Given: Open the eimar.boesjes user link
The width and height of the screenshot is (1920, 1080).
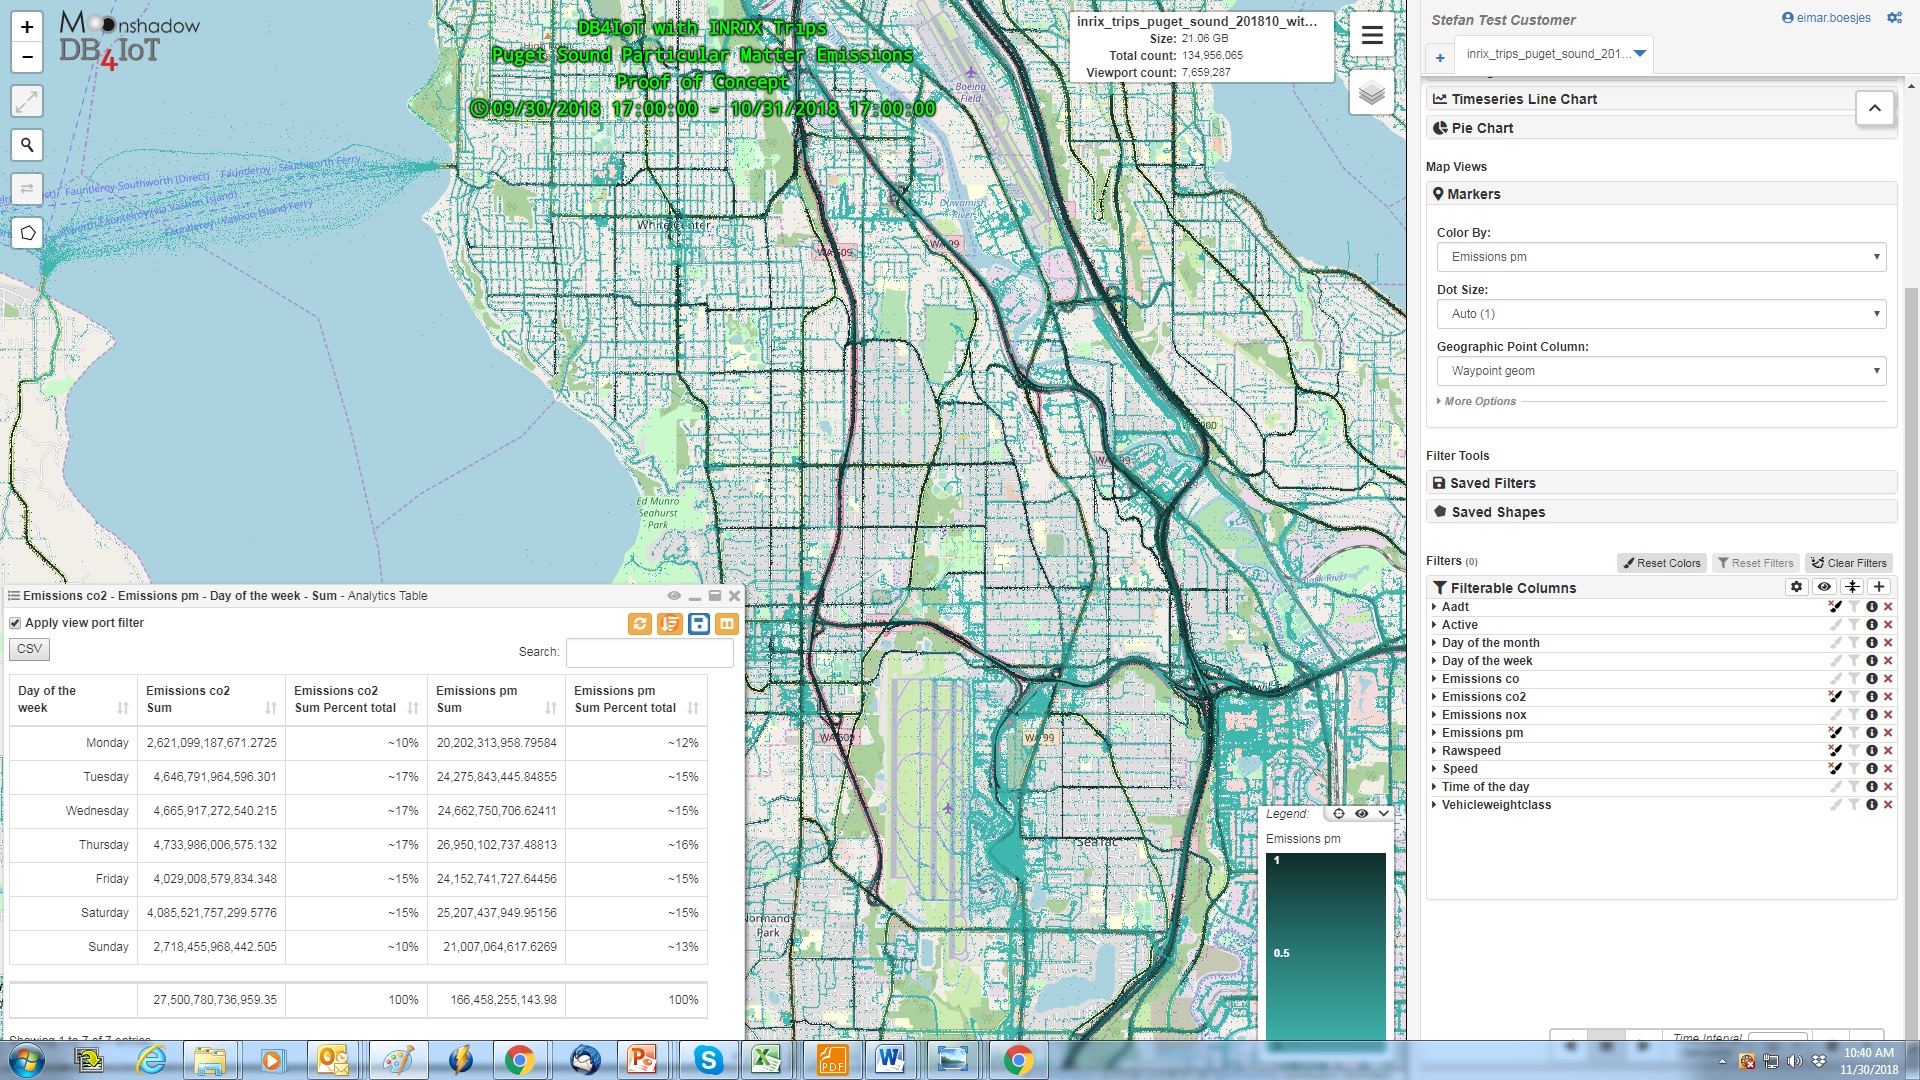Looking at the screenshot, I should coord(1826,18).
